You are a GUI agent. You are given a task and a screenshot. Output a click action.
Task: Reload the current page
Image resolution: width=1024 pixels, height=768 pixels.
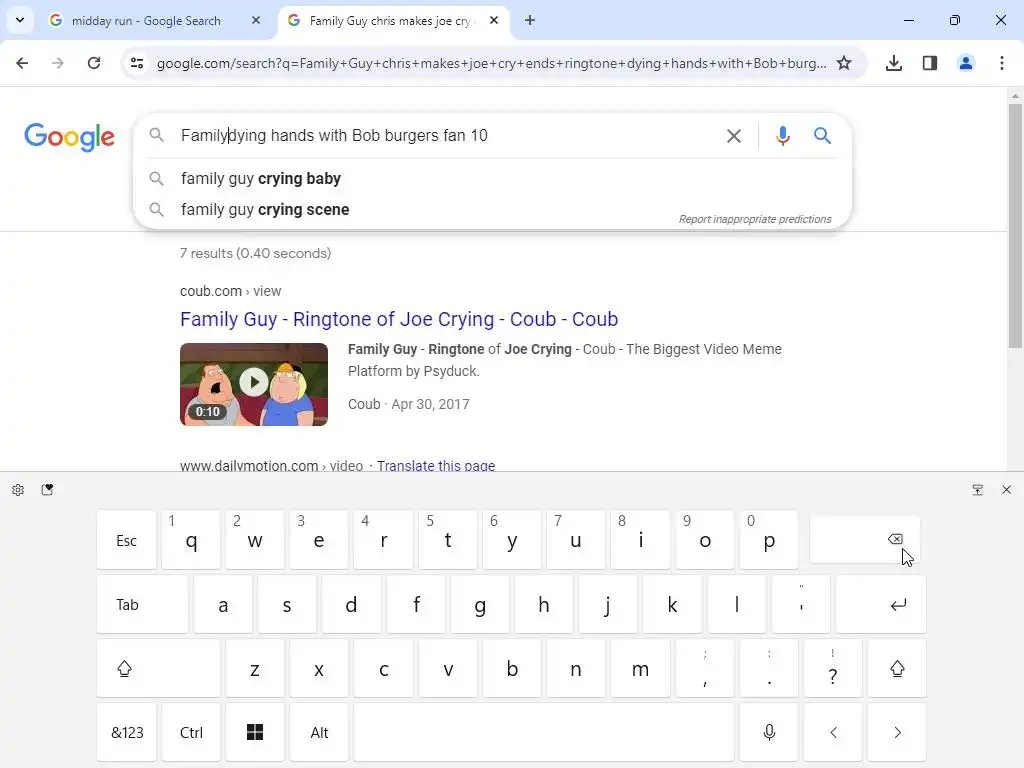[94, 63]
